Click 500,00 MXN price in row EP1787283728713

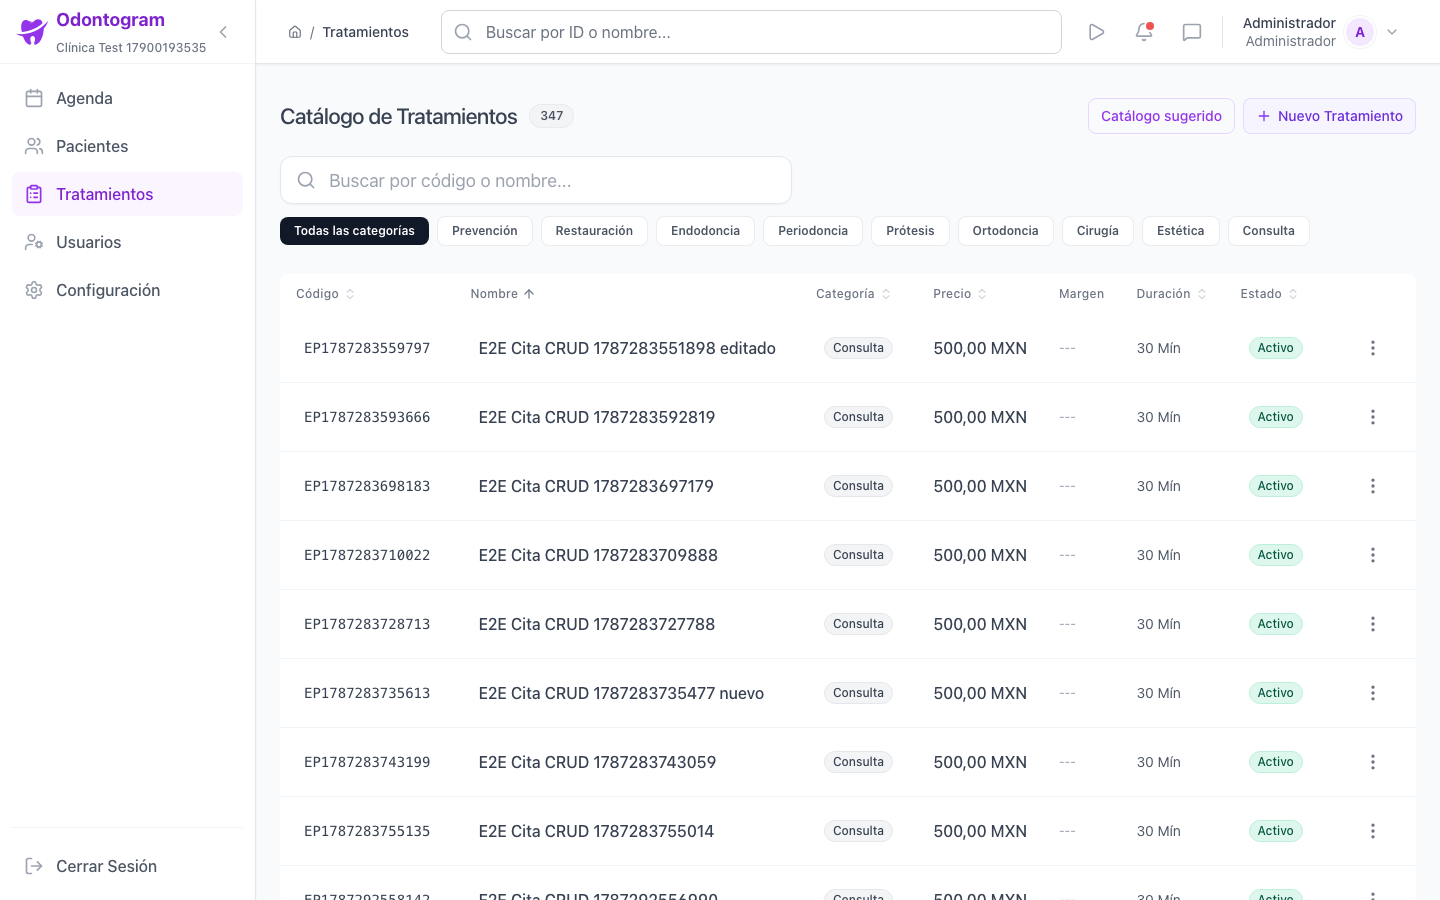pyautogui.click(x=980, y=624)
